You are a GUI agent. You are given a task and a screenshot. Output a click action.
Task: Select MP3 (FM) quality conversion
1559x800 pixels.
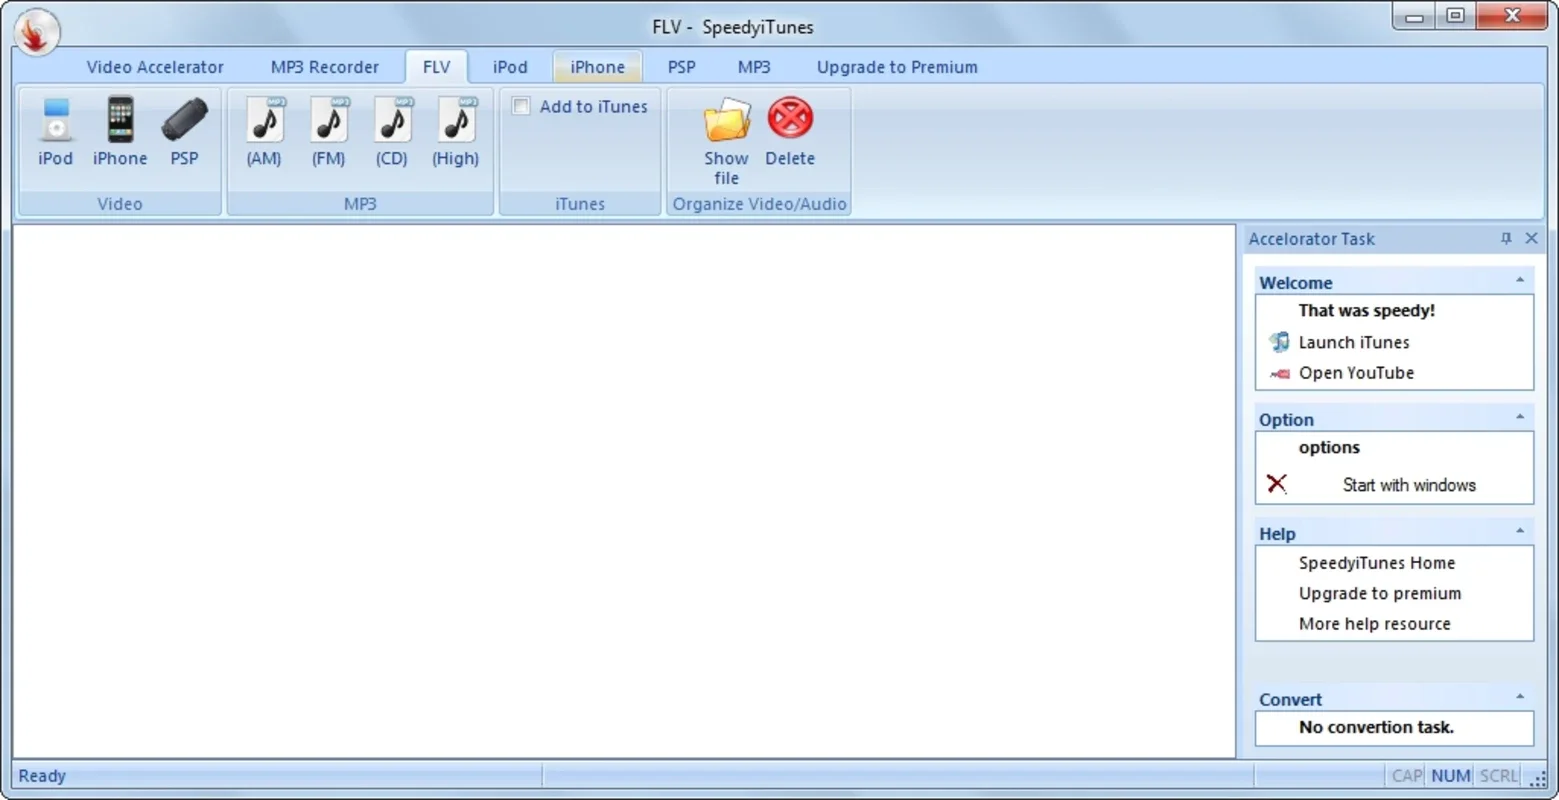[328, 132]
